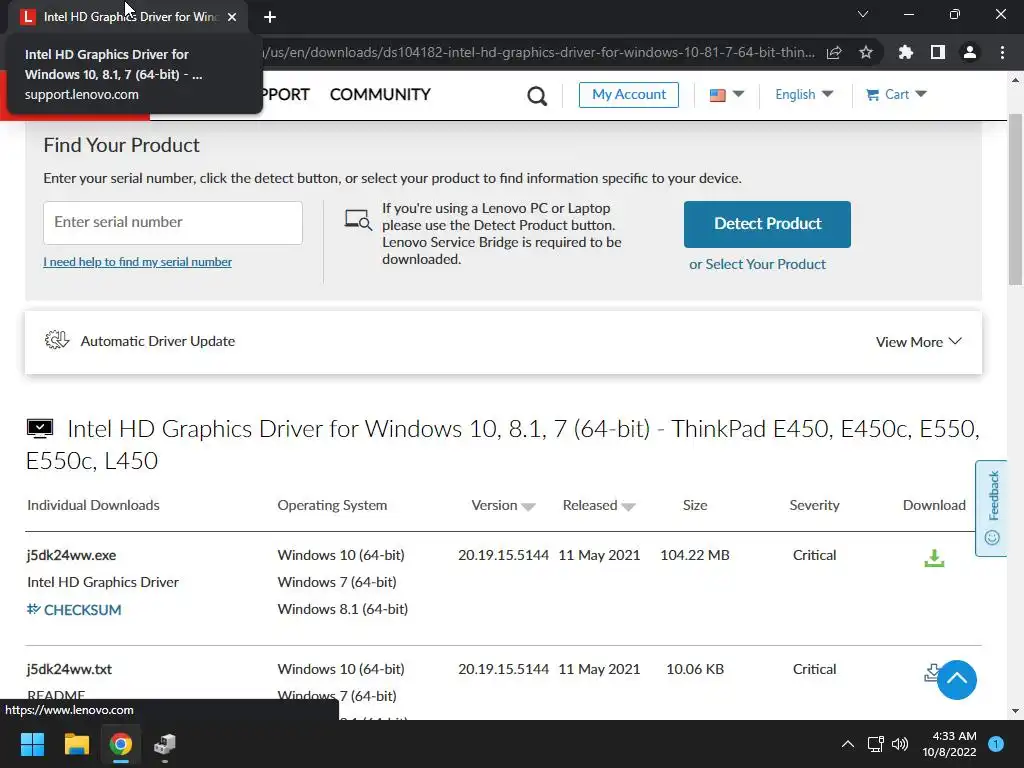Open the Windows Start menu

point(32,744)
